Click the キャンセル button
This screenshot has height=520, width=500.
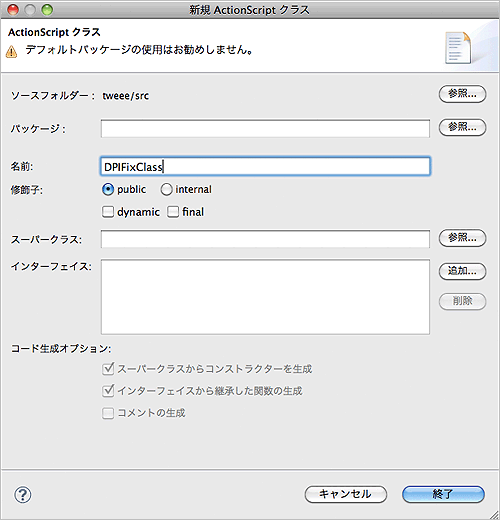point(345,494)
